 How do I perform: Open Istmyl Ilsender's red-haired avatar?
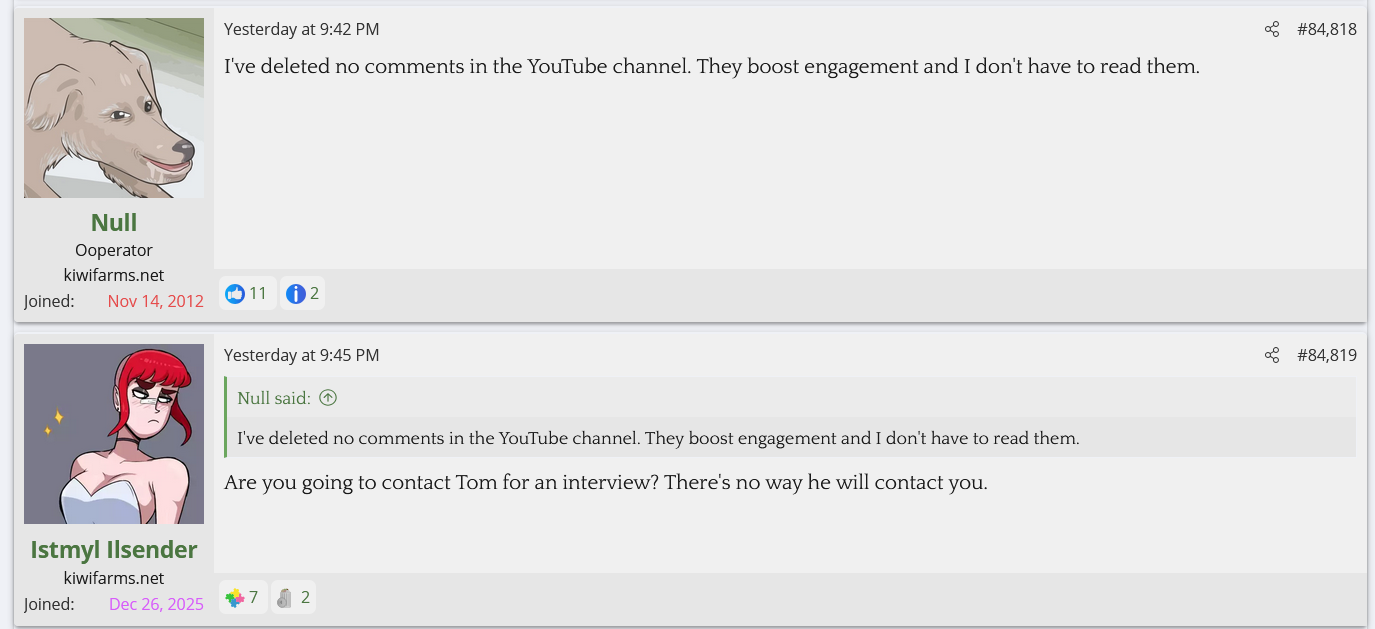pos(114,434)
